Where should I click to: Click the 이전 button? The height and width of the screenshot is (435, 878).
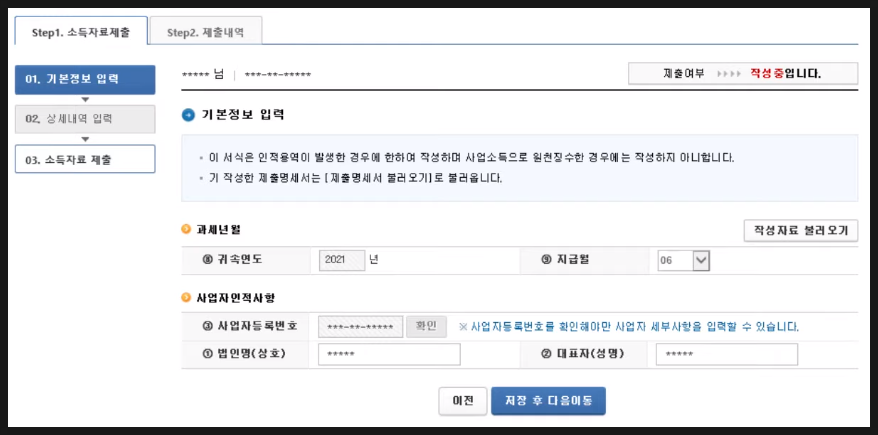pos(462,400)
